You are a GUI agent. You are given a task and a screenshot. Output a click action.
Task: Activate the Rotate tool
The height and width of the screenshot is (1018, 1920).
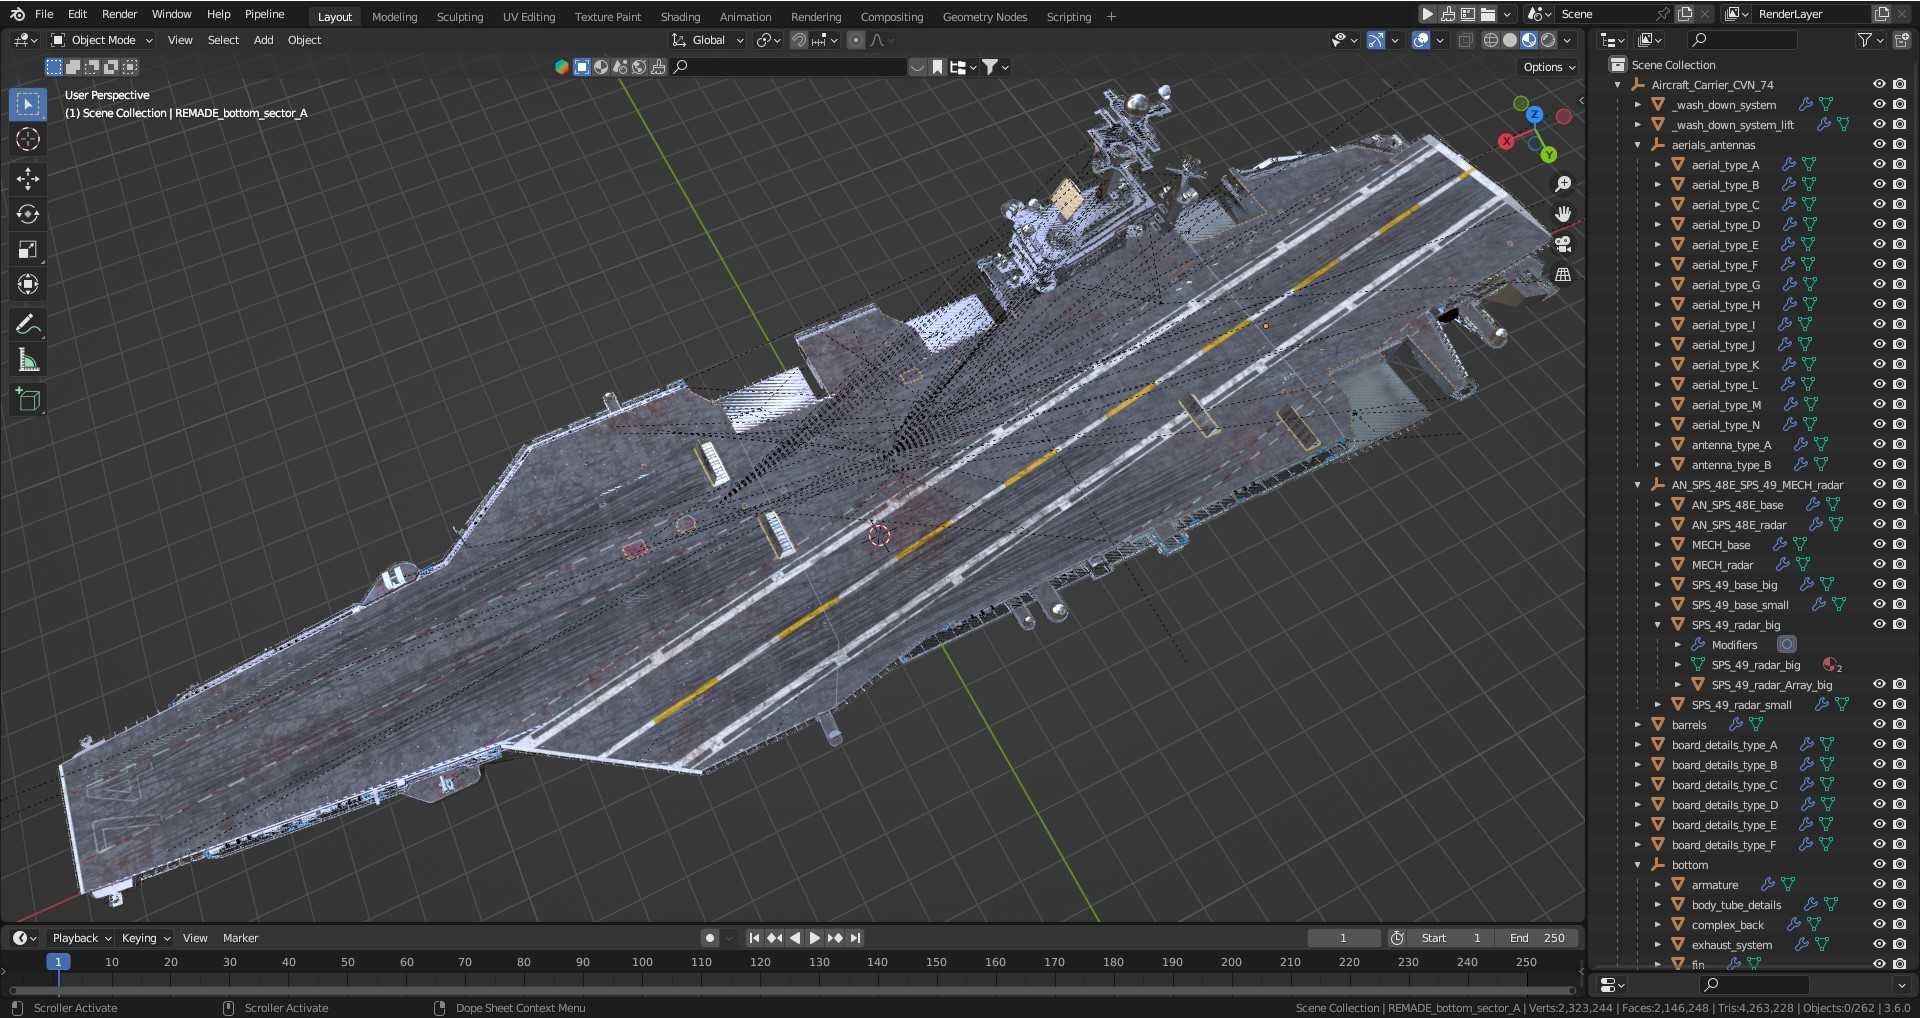point(28,214)
